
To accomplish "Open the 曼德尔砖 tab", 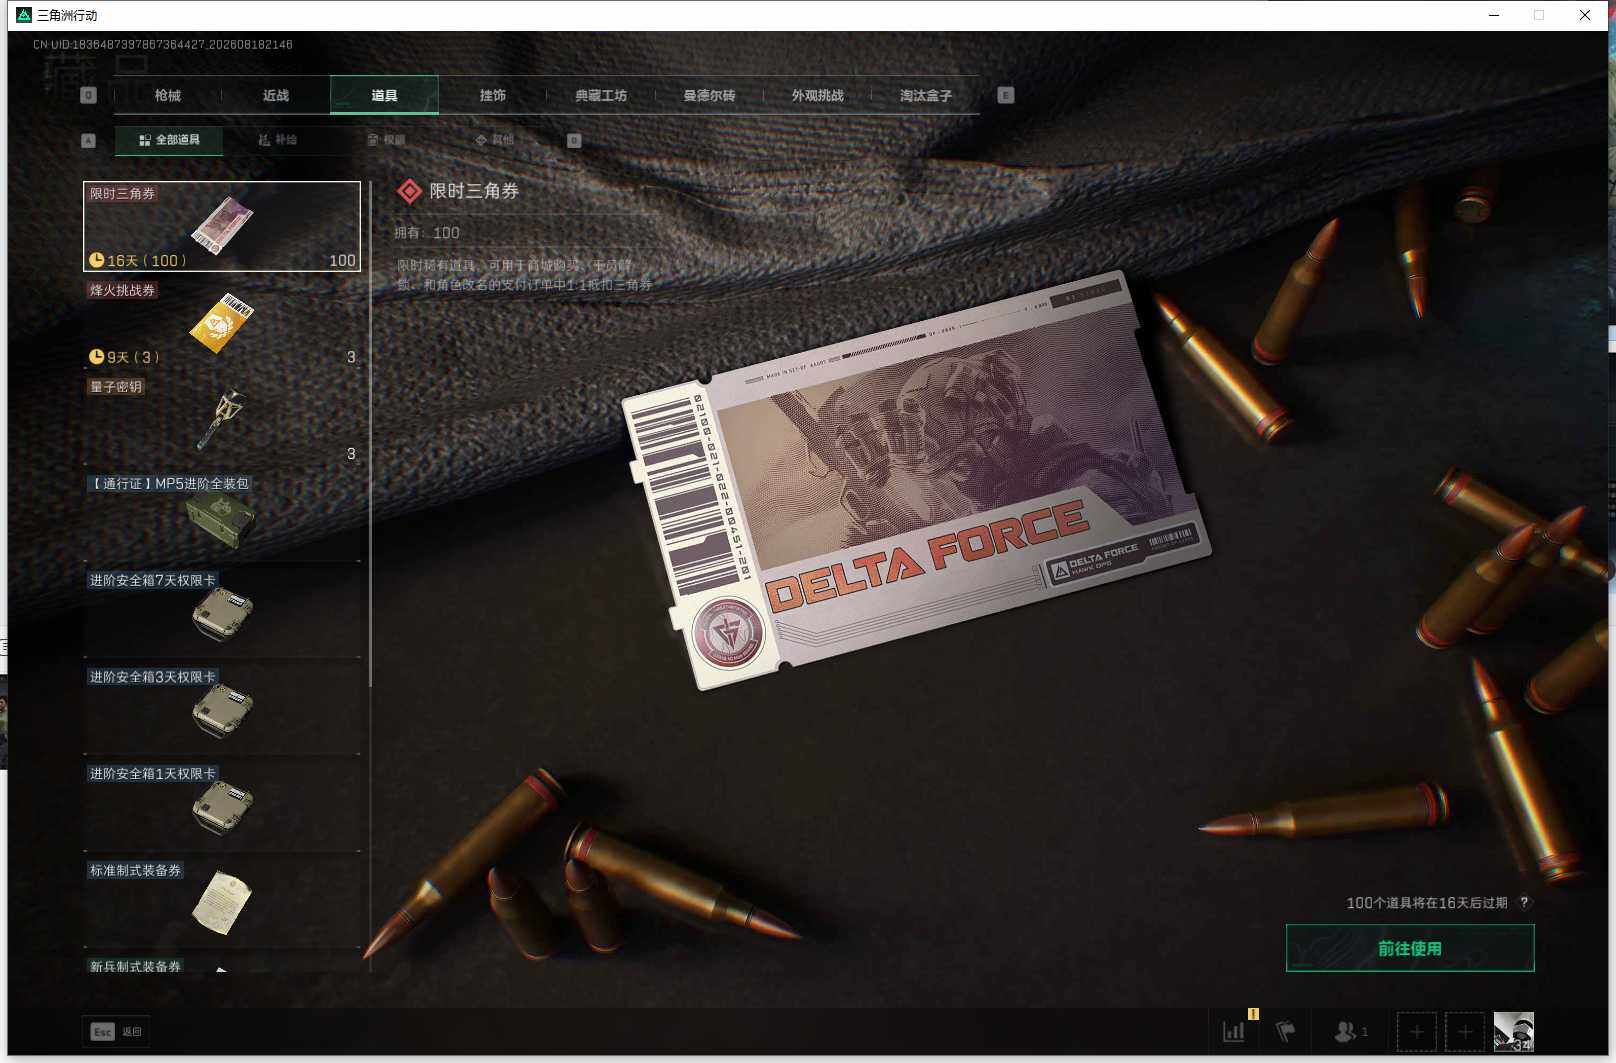I will pos(709,95).
